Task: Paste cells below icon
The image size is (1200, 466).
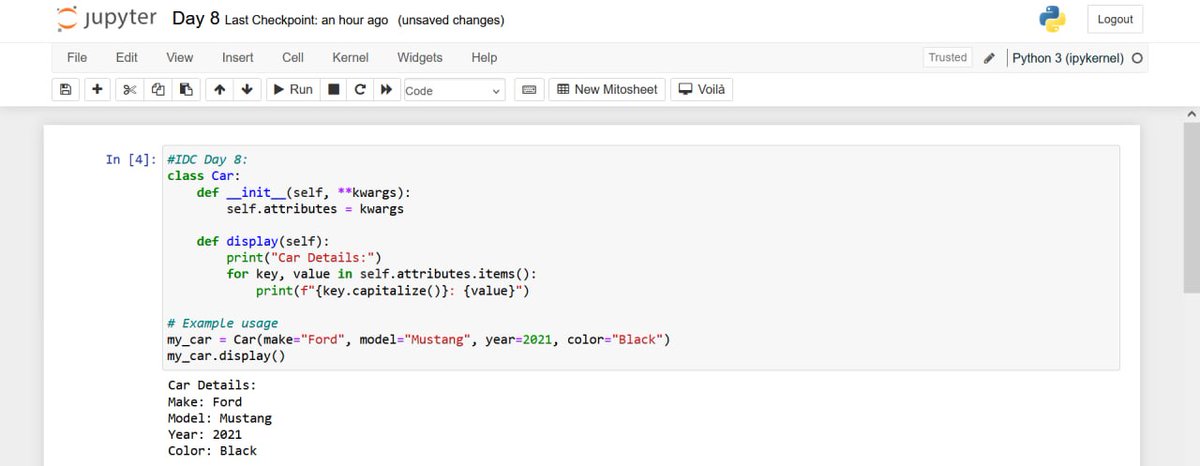Action: pos(185,90)
